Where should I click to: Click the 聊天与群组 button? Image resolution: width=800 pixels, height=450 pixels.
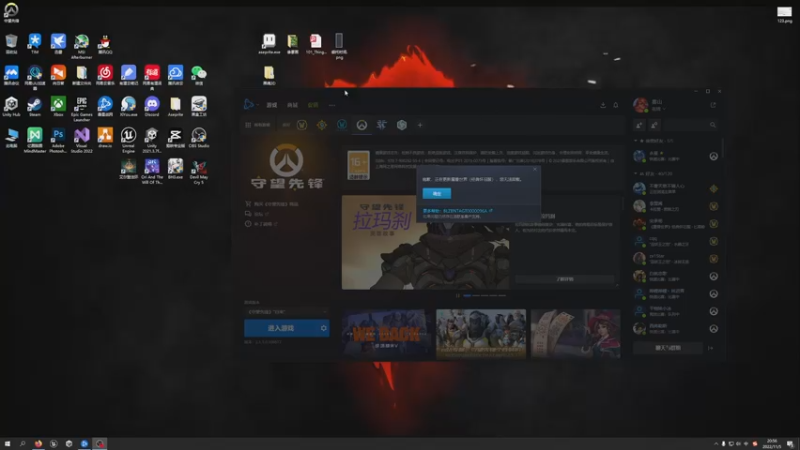coord(667,348)
